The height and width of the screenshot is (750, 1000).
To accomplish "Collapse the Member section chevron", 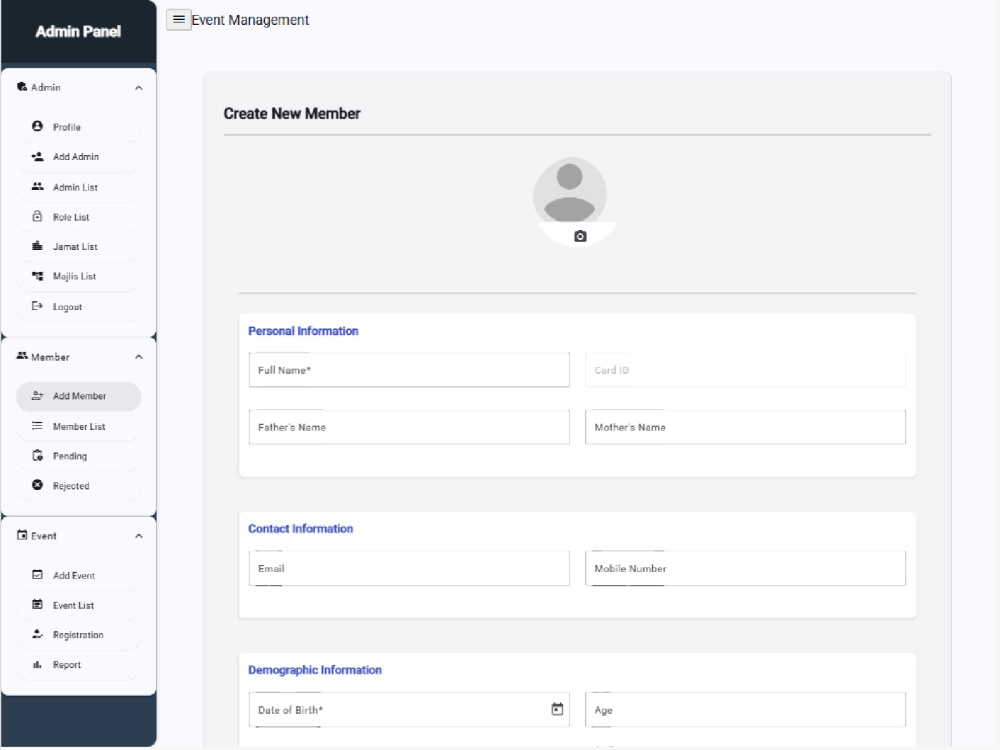I will coord(138,357).
